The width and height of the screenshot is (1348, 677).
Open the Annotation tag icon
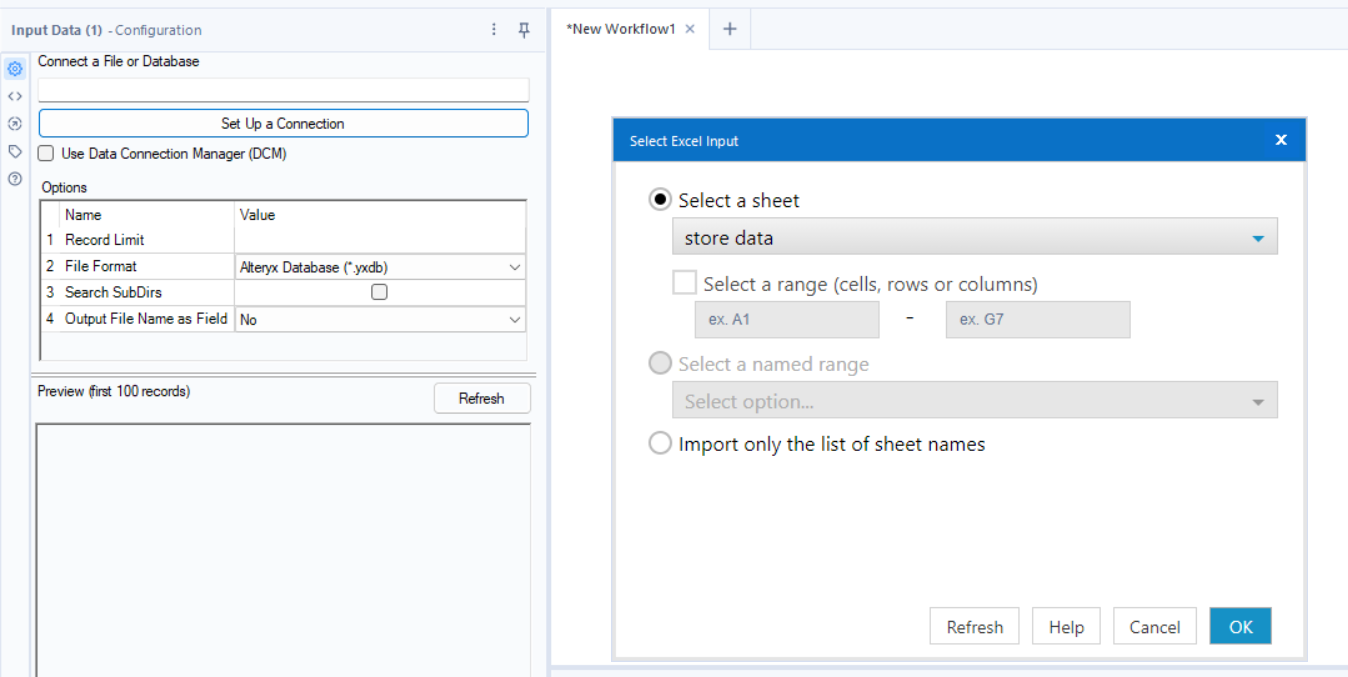(x=15, y=152)
